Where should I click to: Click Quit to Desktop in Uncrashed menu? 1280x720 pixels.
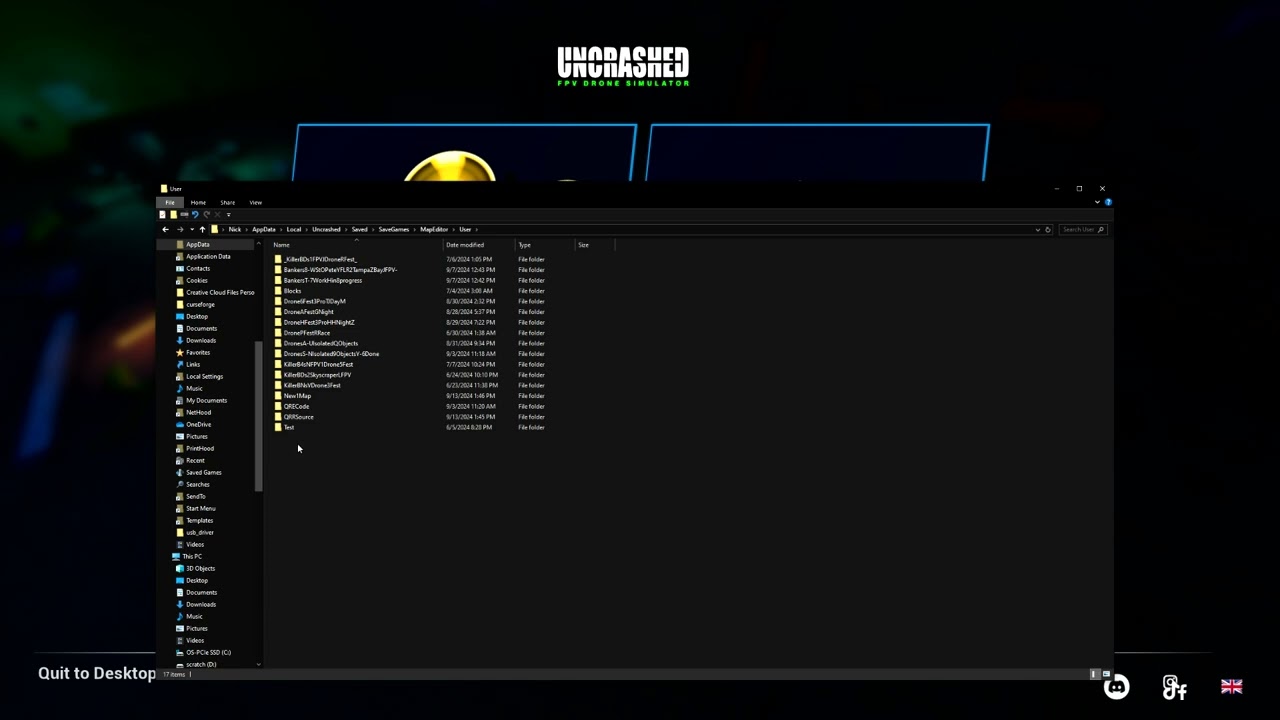97,673
